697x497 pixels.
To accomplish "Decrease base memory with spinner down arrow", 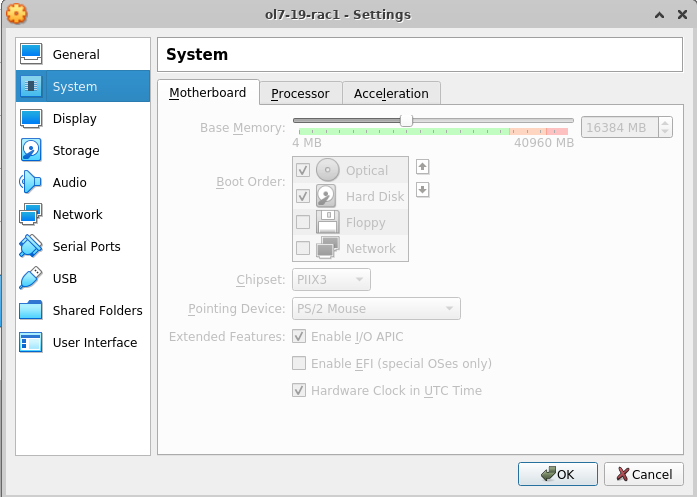I will 665,132.
